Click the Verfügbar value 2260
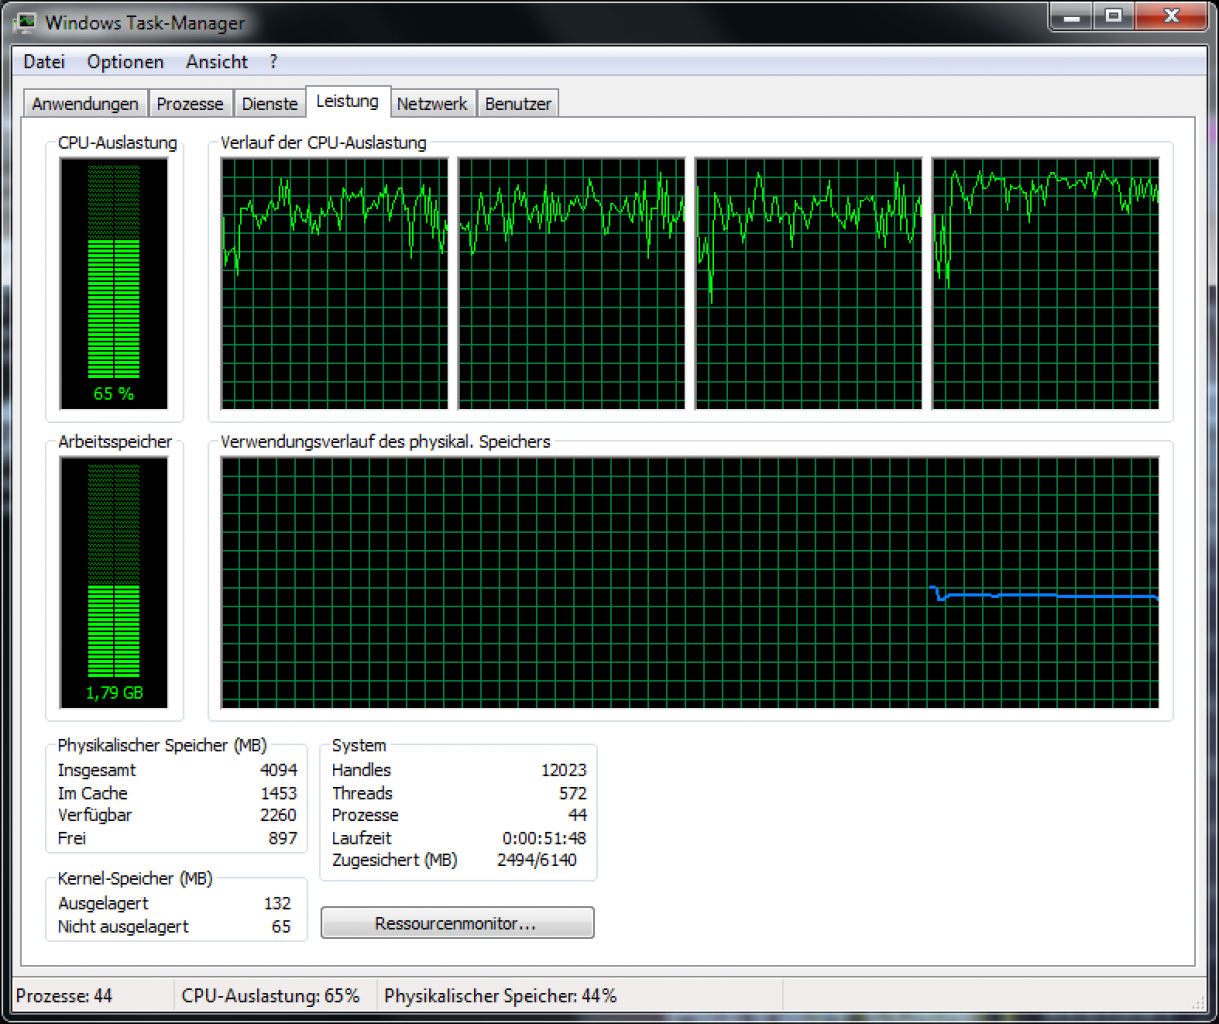1219x1024 pixels. click(x=278, y=815)
